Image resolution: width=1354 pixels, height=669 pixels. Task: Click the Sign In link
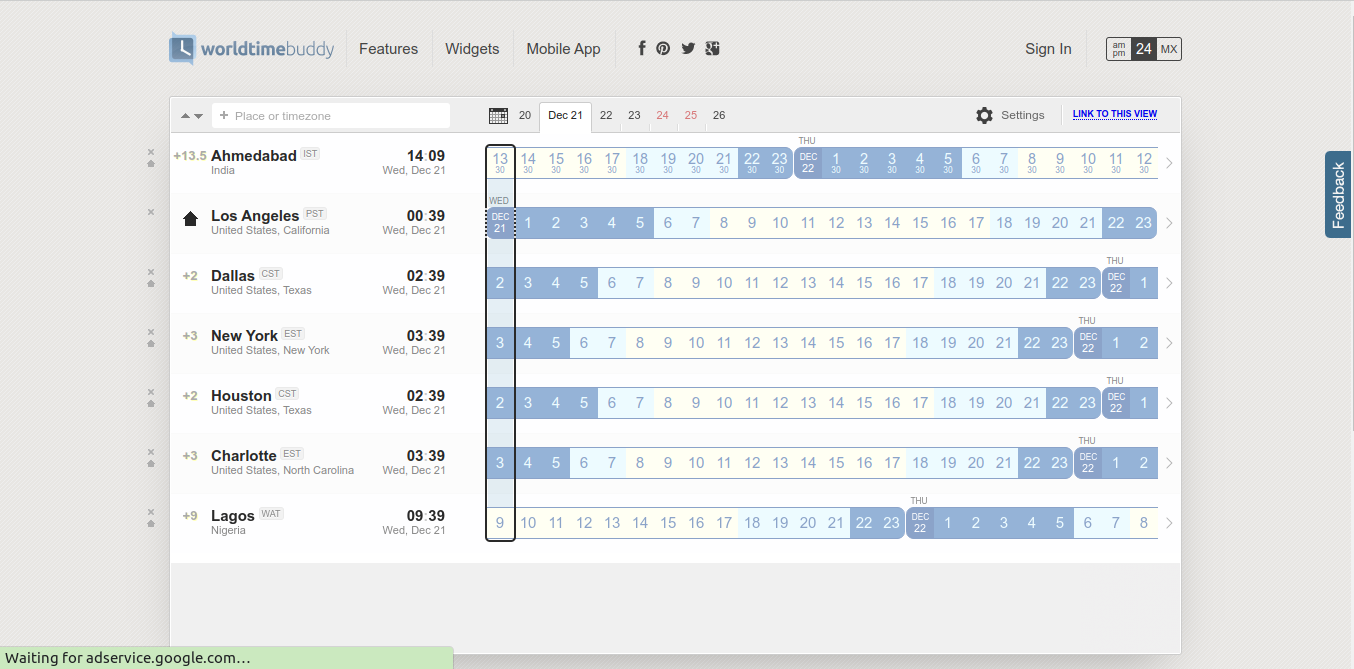tap(1048, 49)
